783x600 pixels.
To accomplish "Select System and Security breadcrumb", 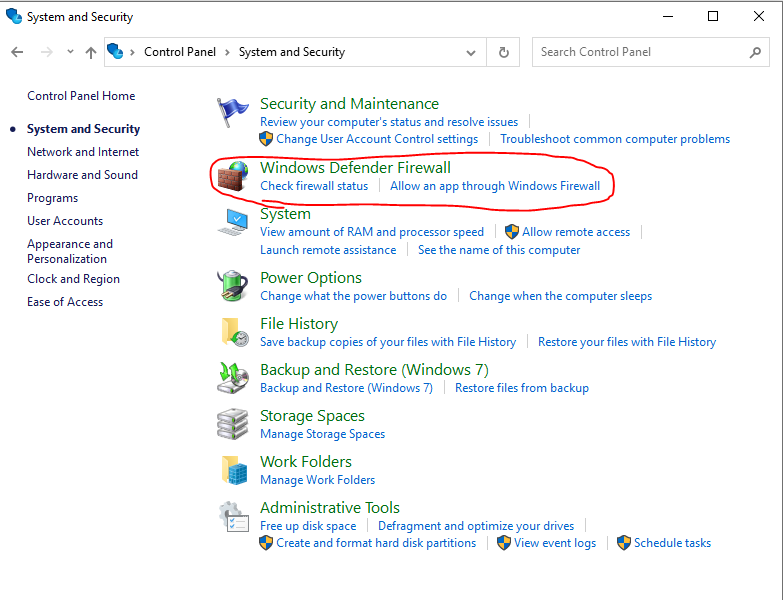I will click(292, 52).
